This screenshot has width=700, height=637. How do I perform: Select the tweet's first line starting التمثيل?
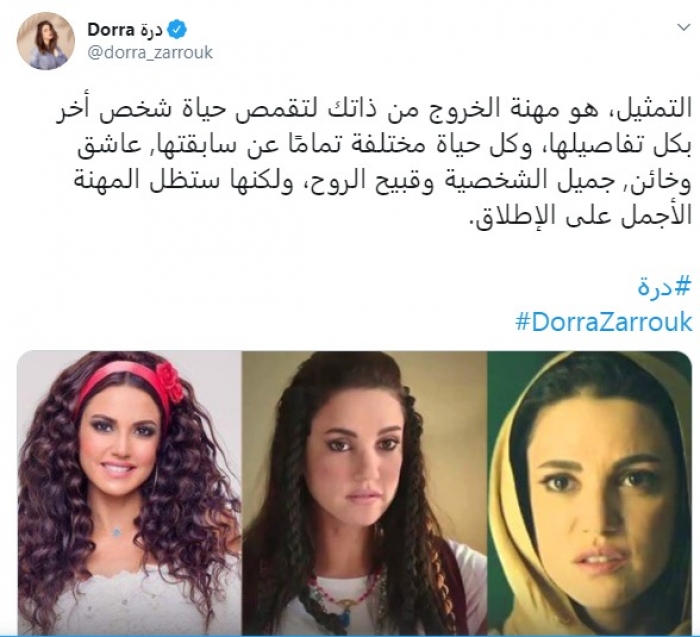pyautogui.click(x=374, y=109)
